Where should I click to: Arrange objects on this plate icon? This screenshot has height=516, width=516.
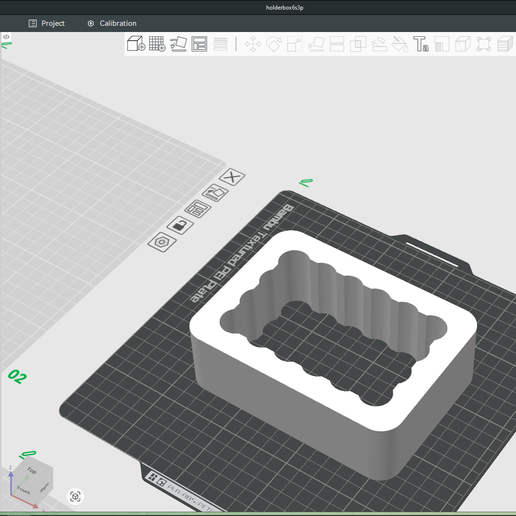(x=198, y=209)
